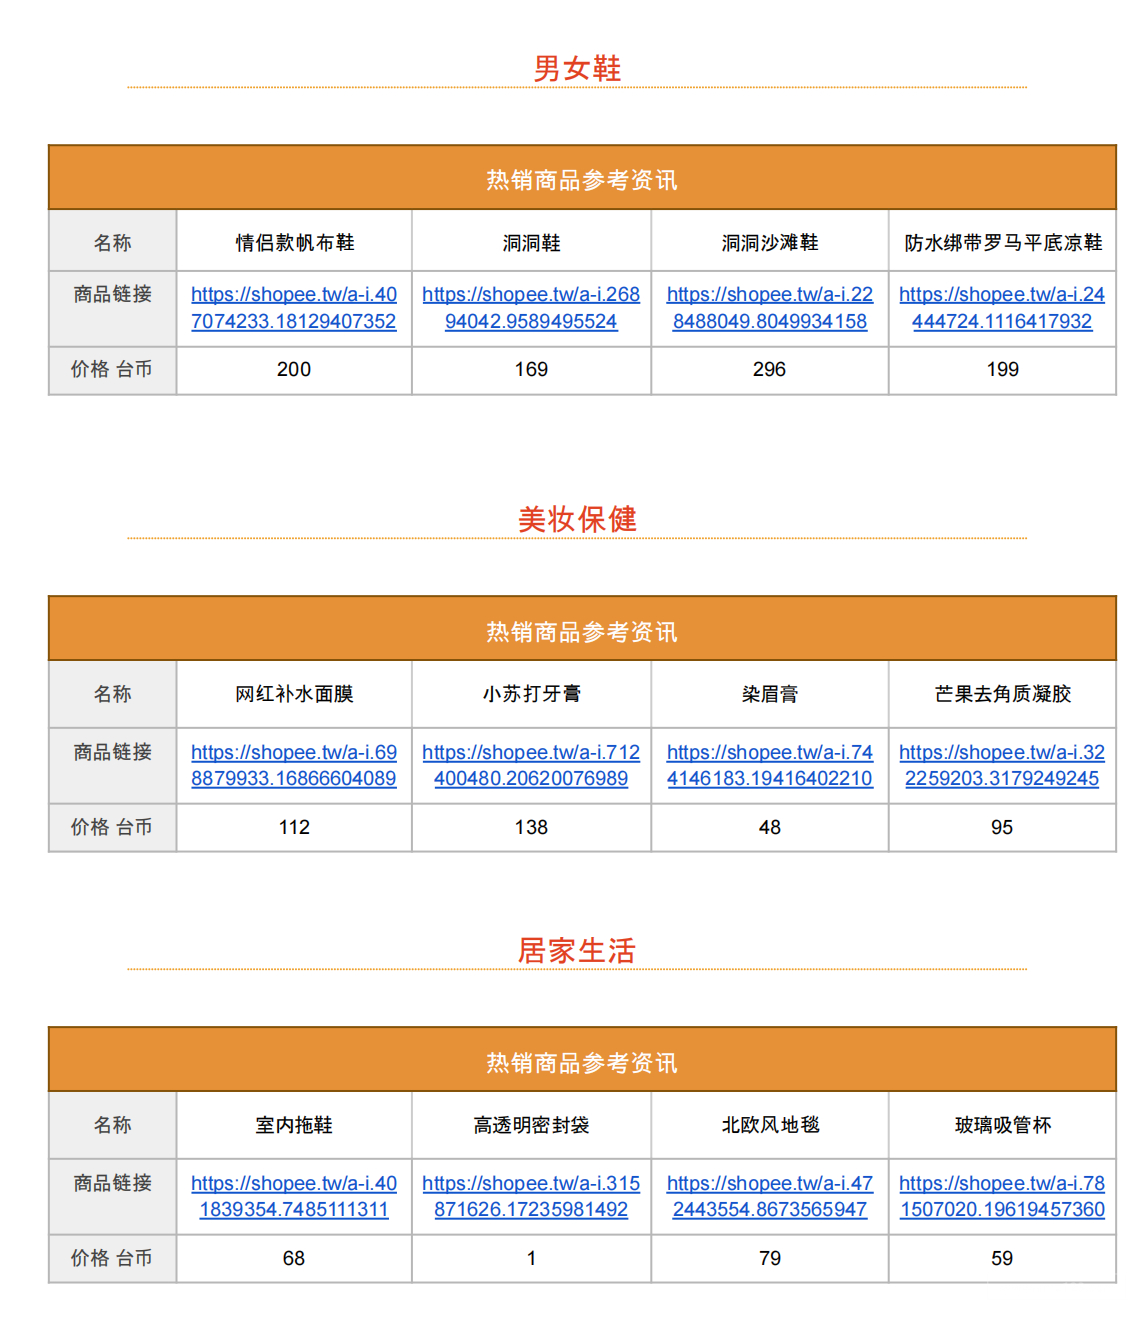Open the 室内拖鞋 product link
The image size is (1147, 1320).
click(x=293, y=1196)
